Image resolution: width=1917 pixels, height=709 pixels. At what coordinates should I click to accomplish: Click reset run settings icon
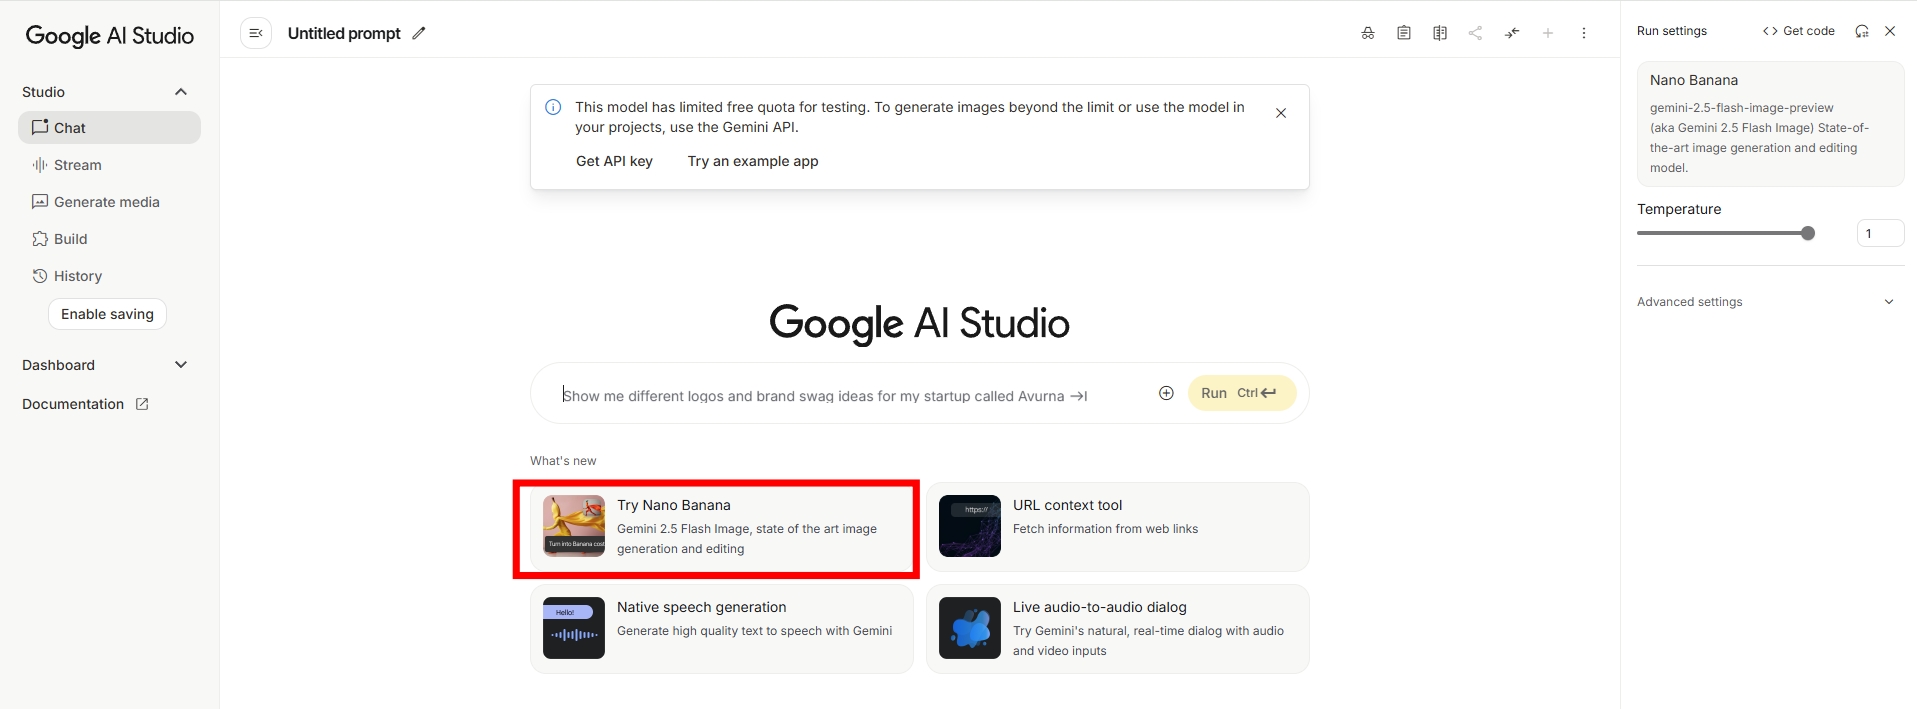tap(1862, 31)
